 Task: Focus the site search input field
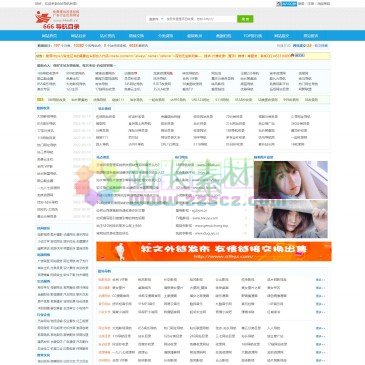[x=201, y=19]
